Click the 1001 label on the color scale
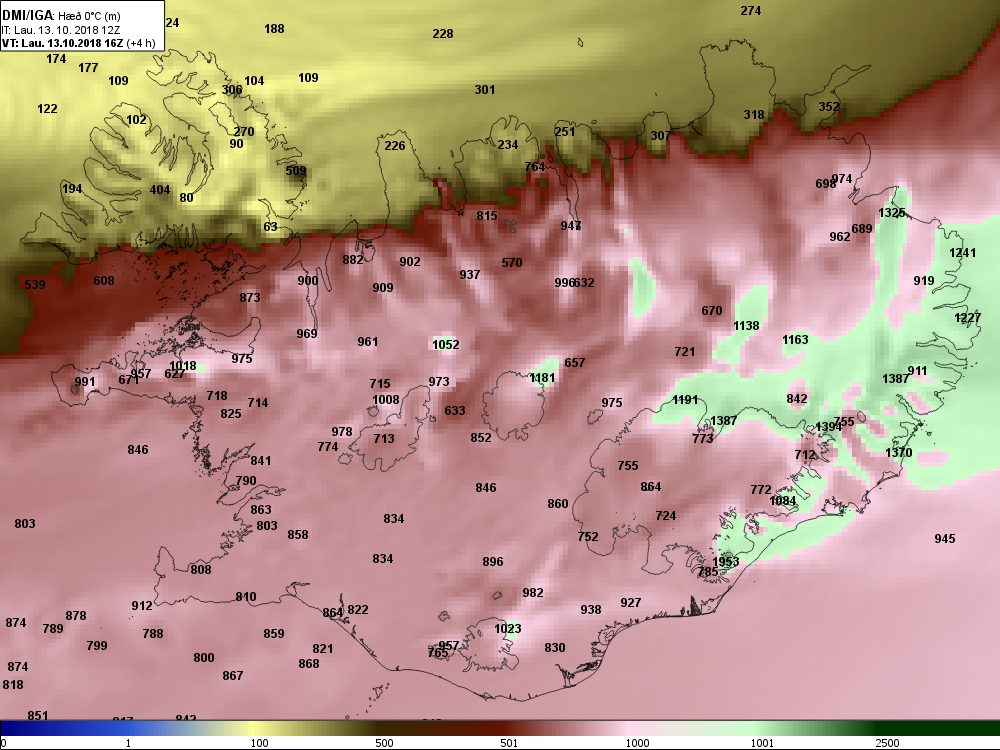This screenshot has height=750, width=1000. (762, 743)
